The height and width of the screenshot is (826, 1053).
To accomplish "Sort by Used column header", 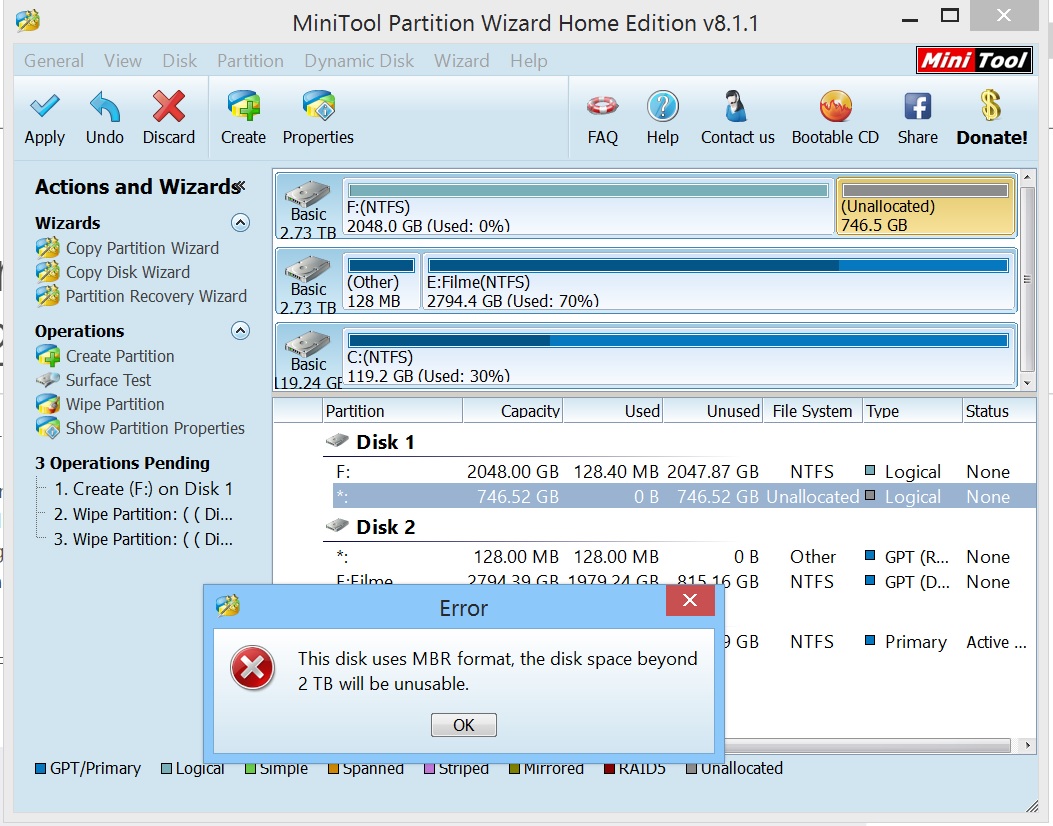I will 612,411.
